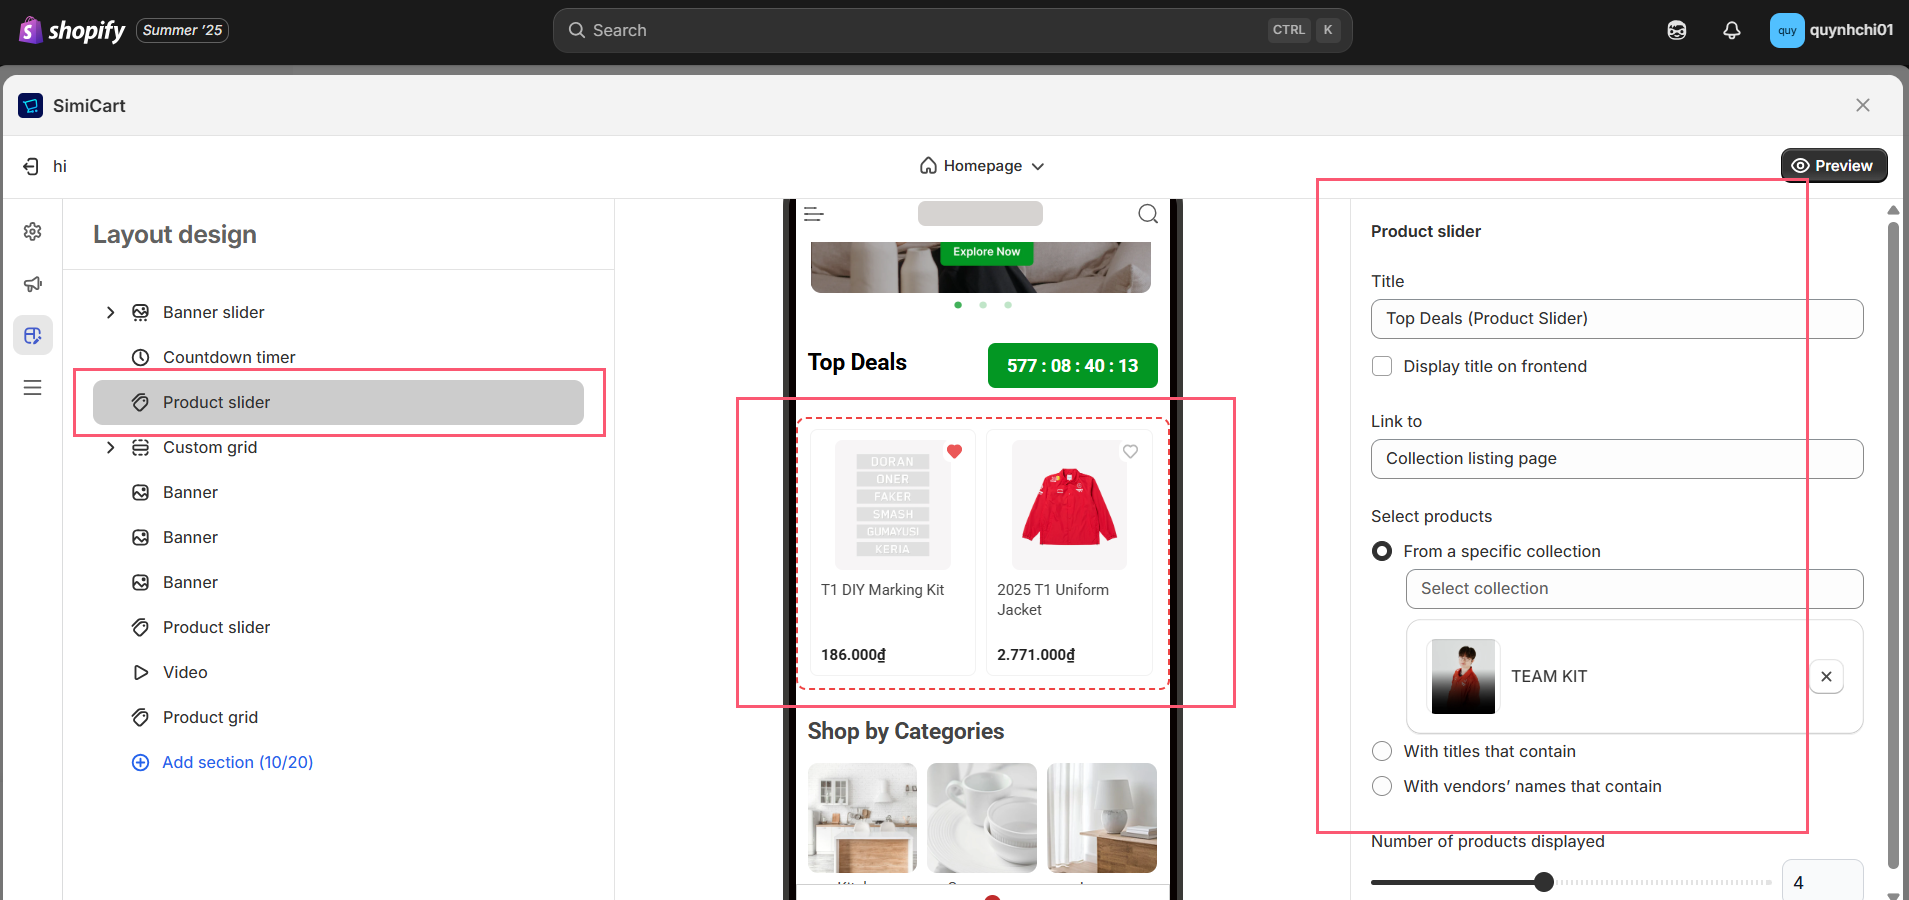The width and height of the screenshot is (1909, 900).
Task: Select the Custom grid section
Action: [210, 447]
